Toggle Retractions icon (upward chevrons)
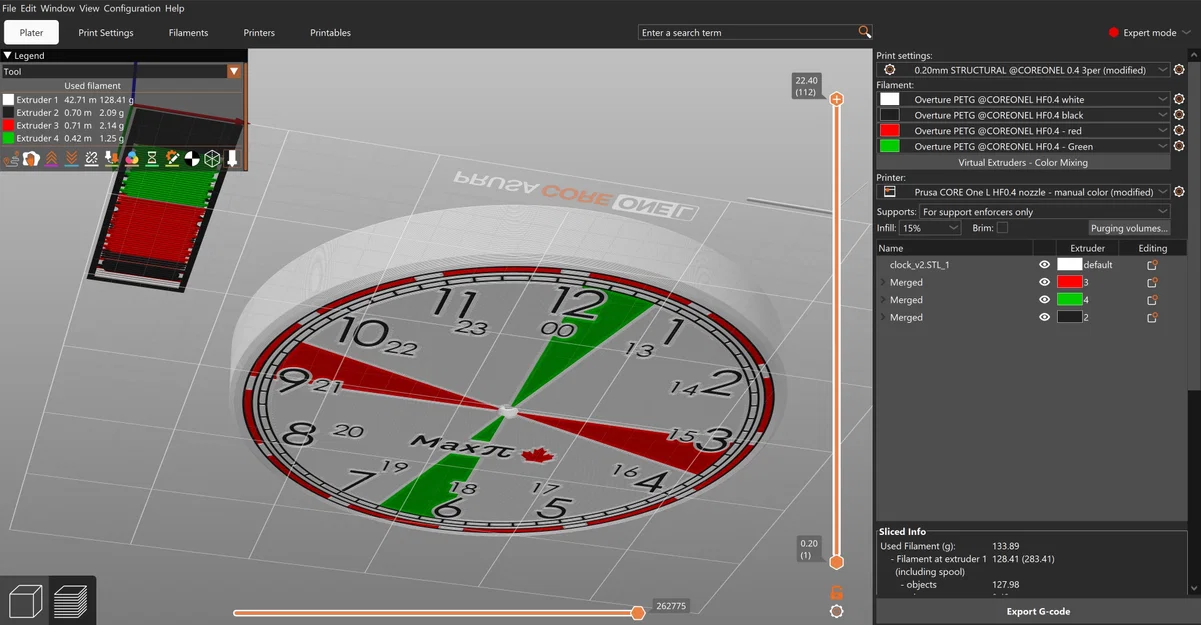This screenshot has width=1201, height=625. click(51, 159)
